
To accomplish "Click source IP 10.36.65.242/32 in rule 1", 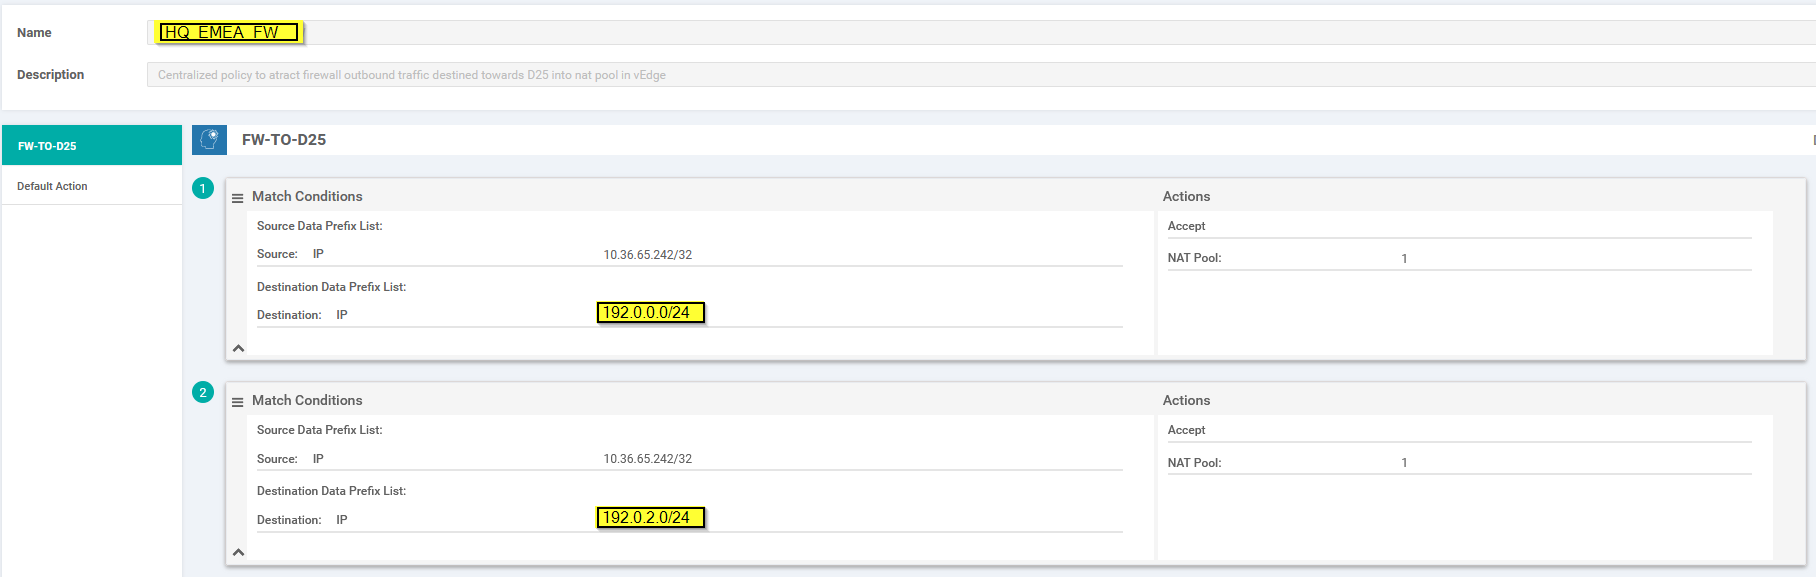I will (x=647, y=255).
